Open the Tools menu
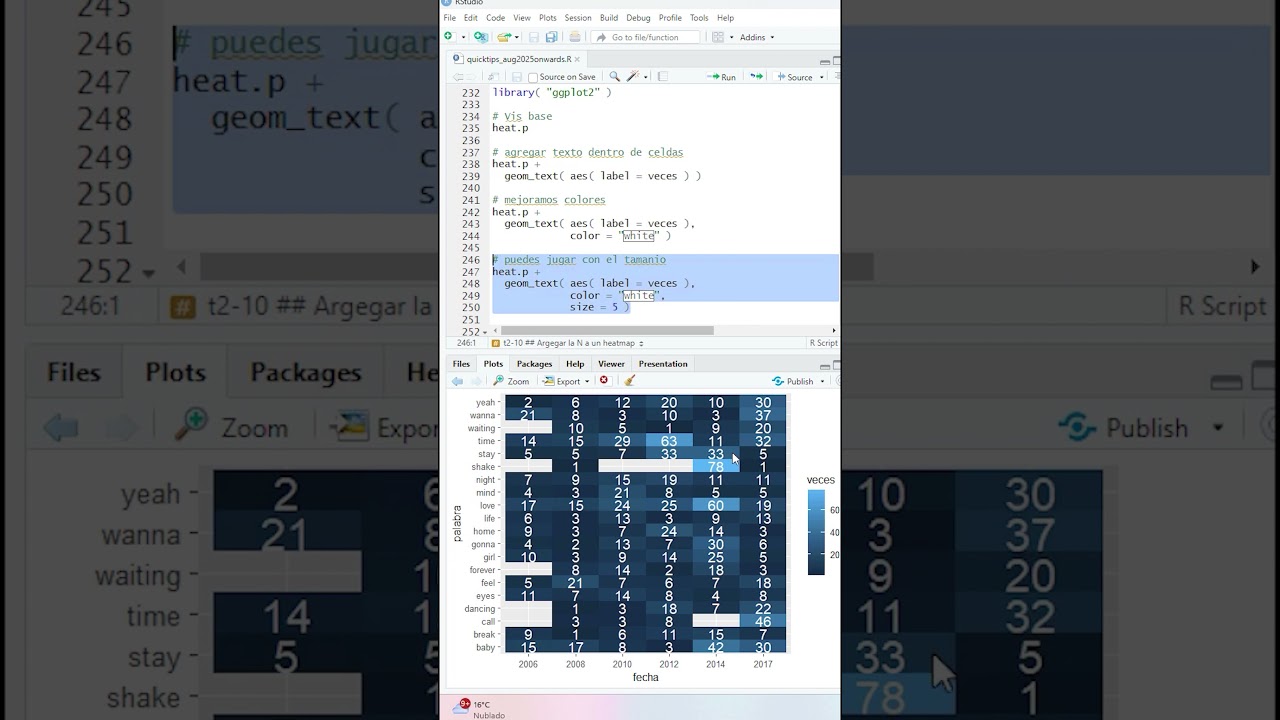Viewport: 1280px width, 720px height. [x=698, y=18]
